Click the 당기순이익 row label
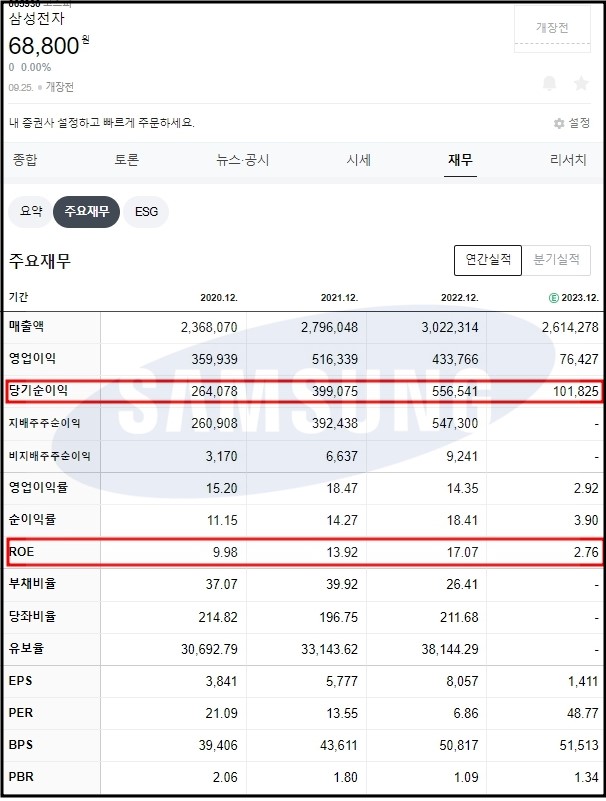 click(38, 391)
